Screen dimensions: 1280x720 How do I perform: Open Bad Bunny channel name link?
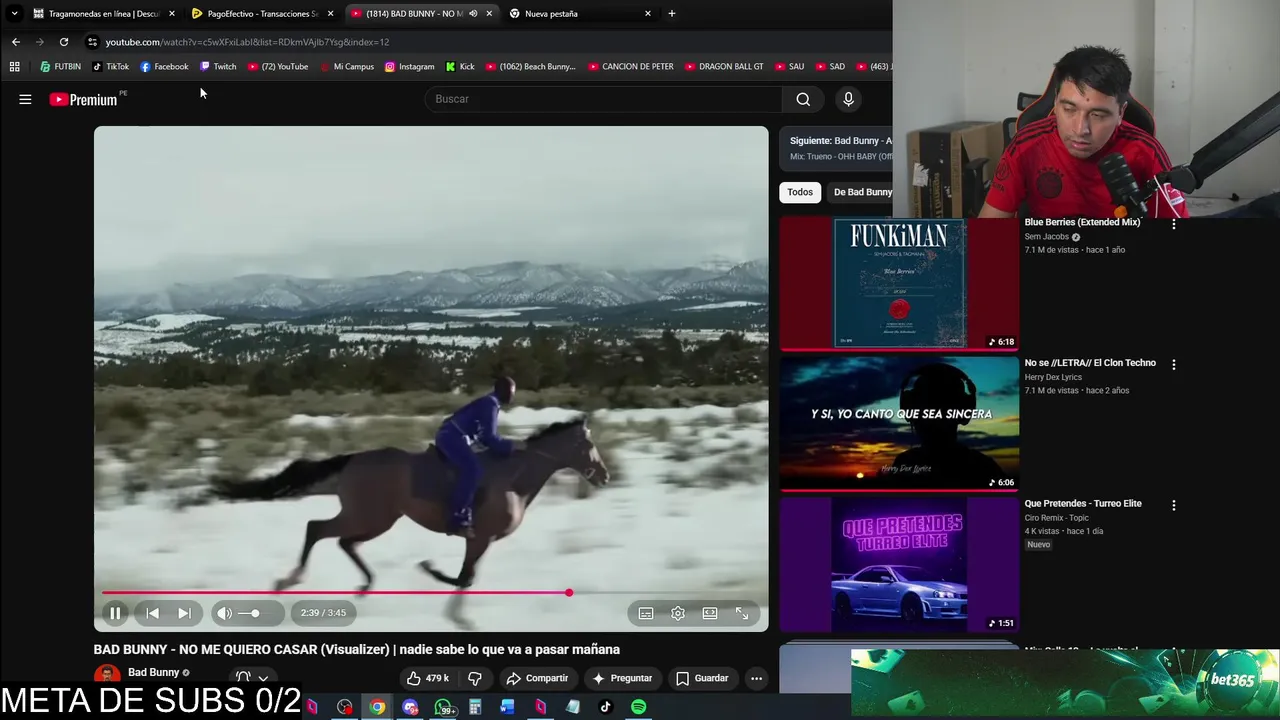click(x=153, y=672)
